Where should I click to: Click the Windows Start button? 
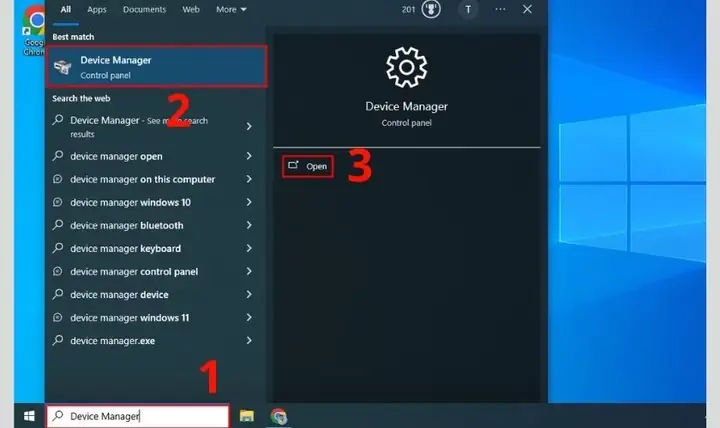point(29,416)
